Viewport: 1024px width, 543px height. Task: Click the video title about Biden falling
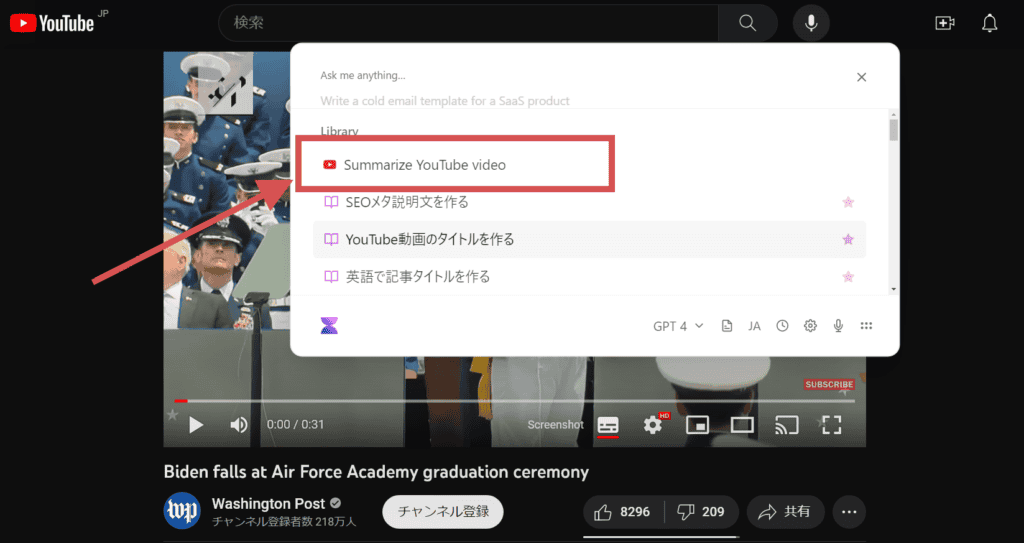[376, 472]
